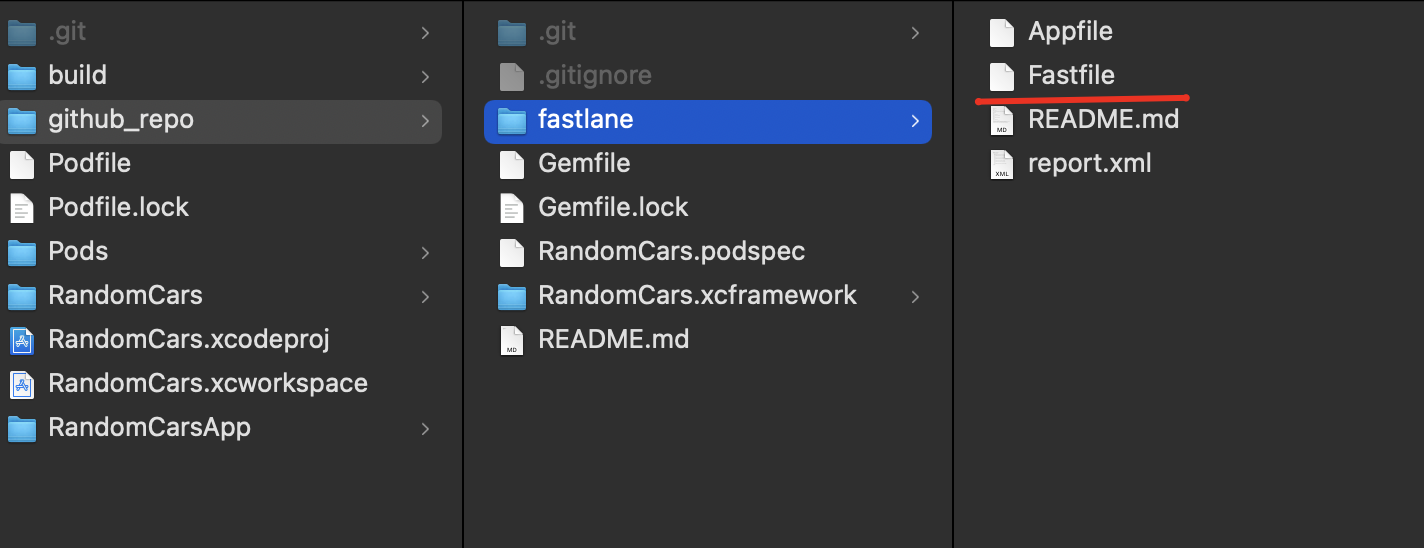This screenshot has width=1424, height=548.
Task: Select the Fastfile document icon
Action: [x=1002, y=75]
